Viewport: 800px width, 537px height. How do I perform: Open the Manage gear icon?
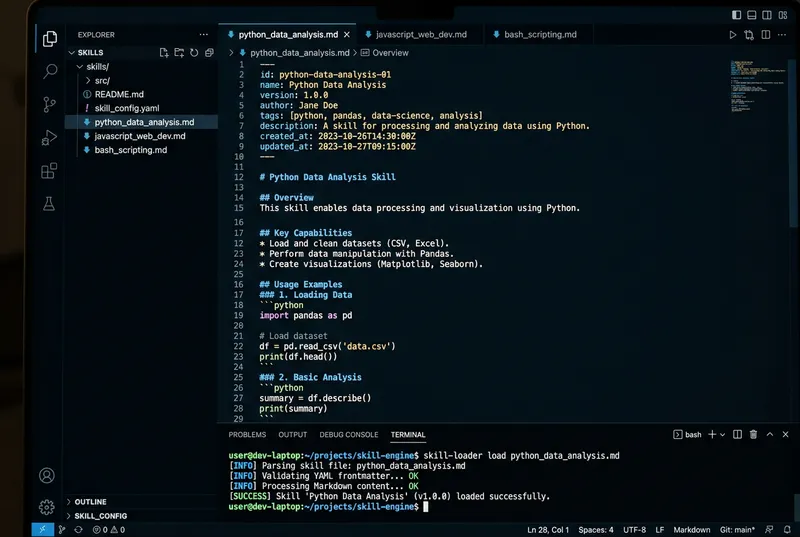tap(47, 507)
